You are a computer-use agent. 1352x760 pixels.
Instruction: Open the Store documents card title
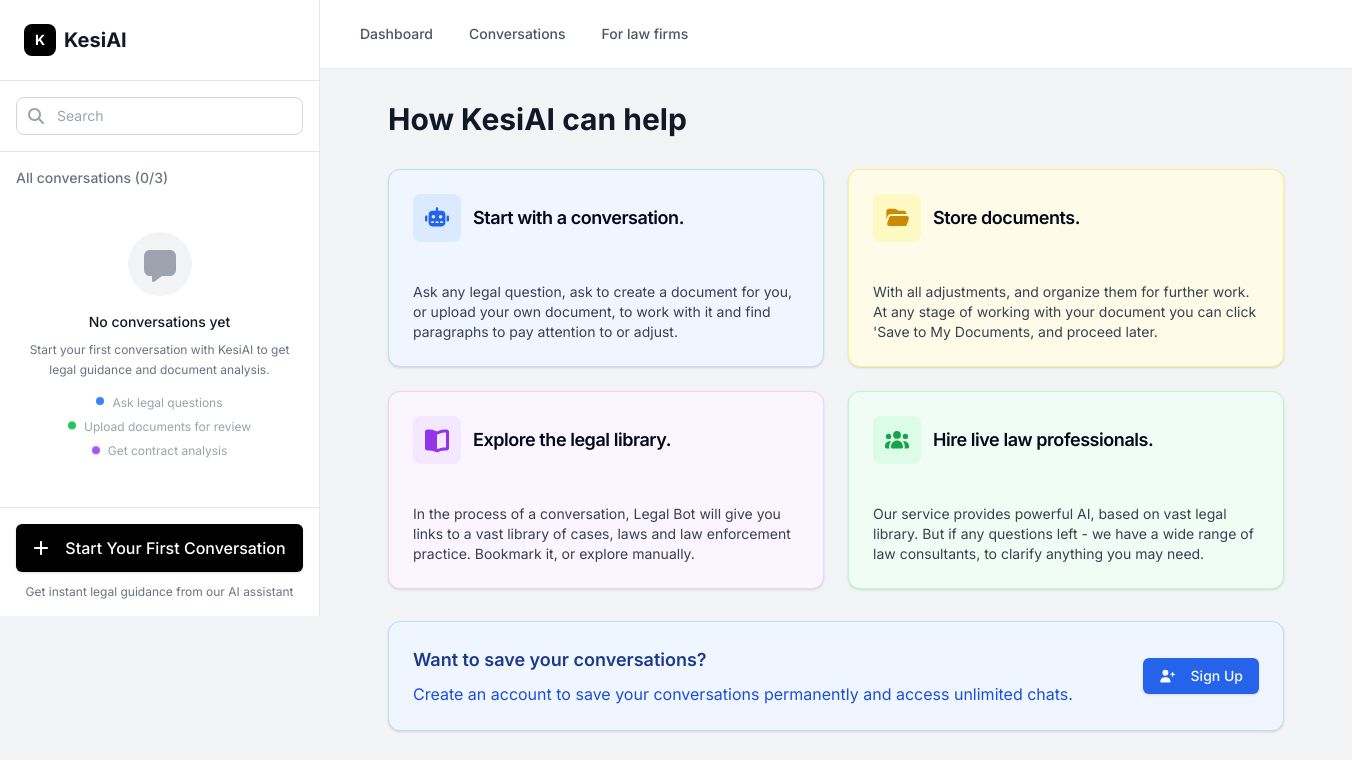click(x=1006, y=218)
